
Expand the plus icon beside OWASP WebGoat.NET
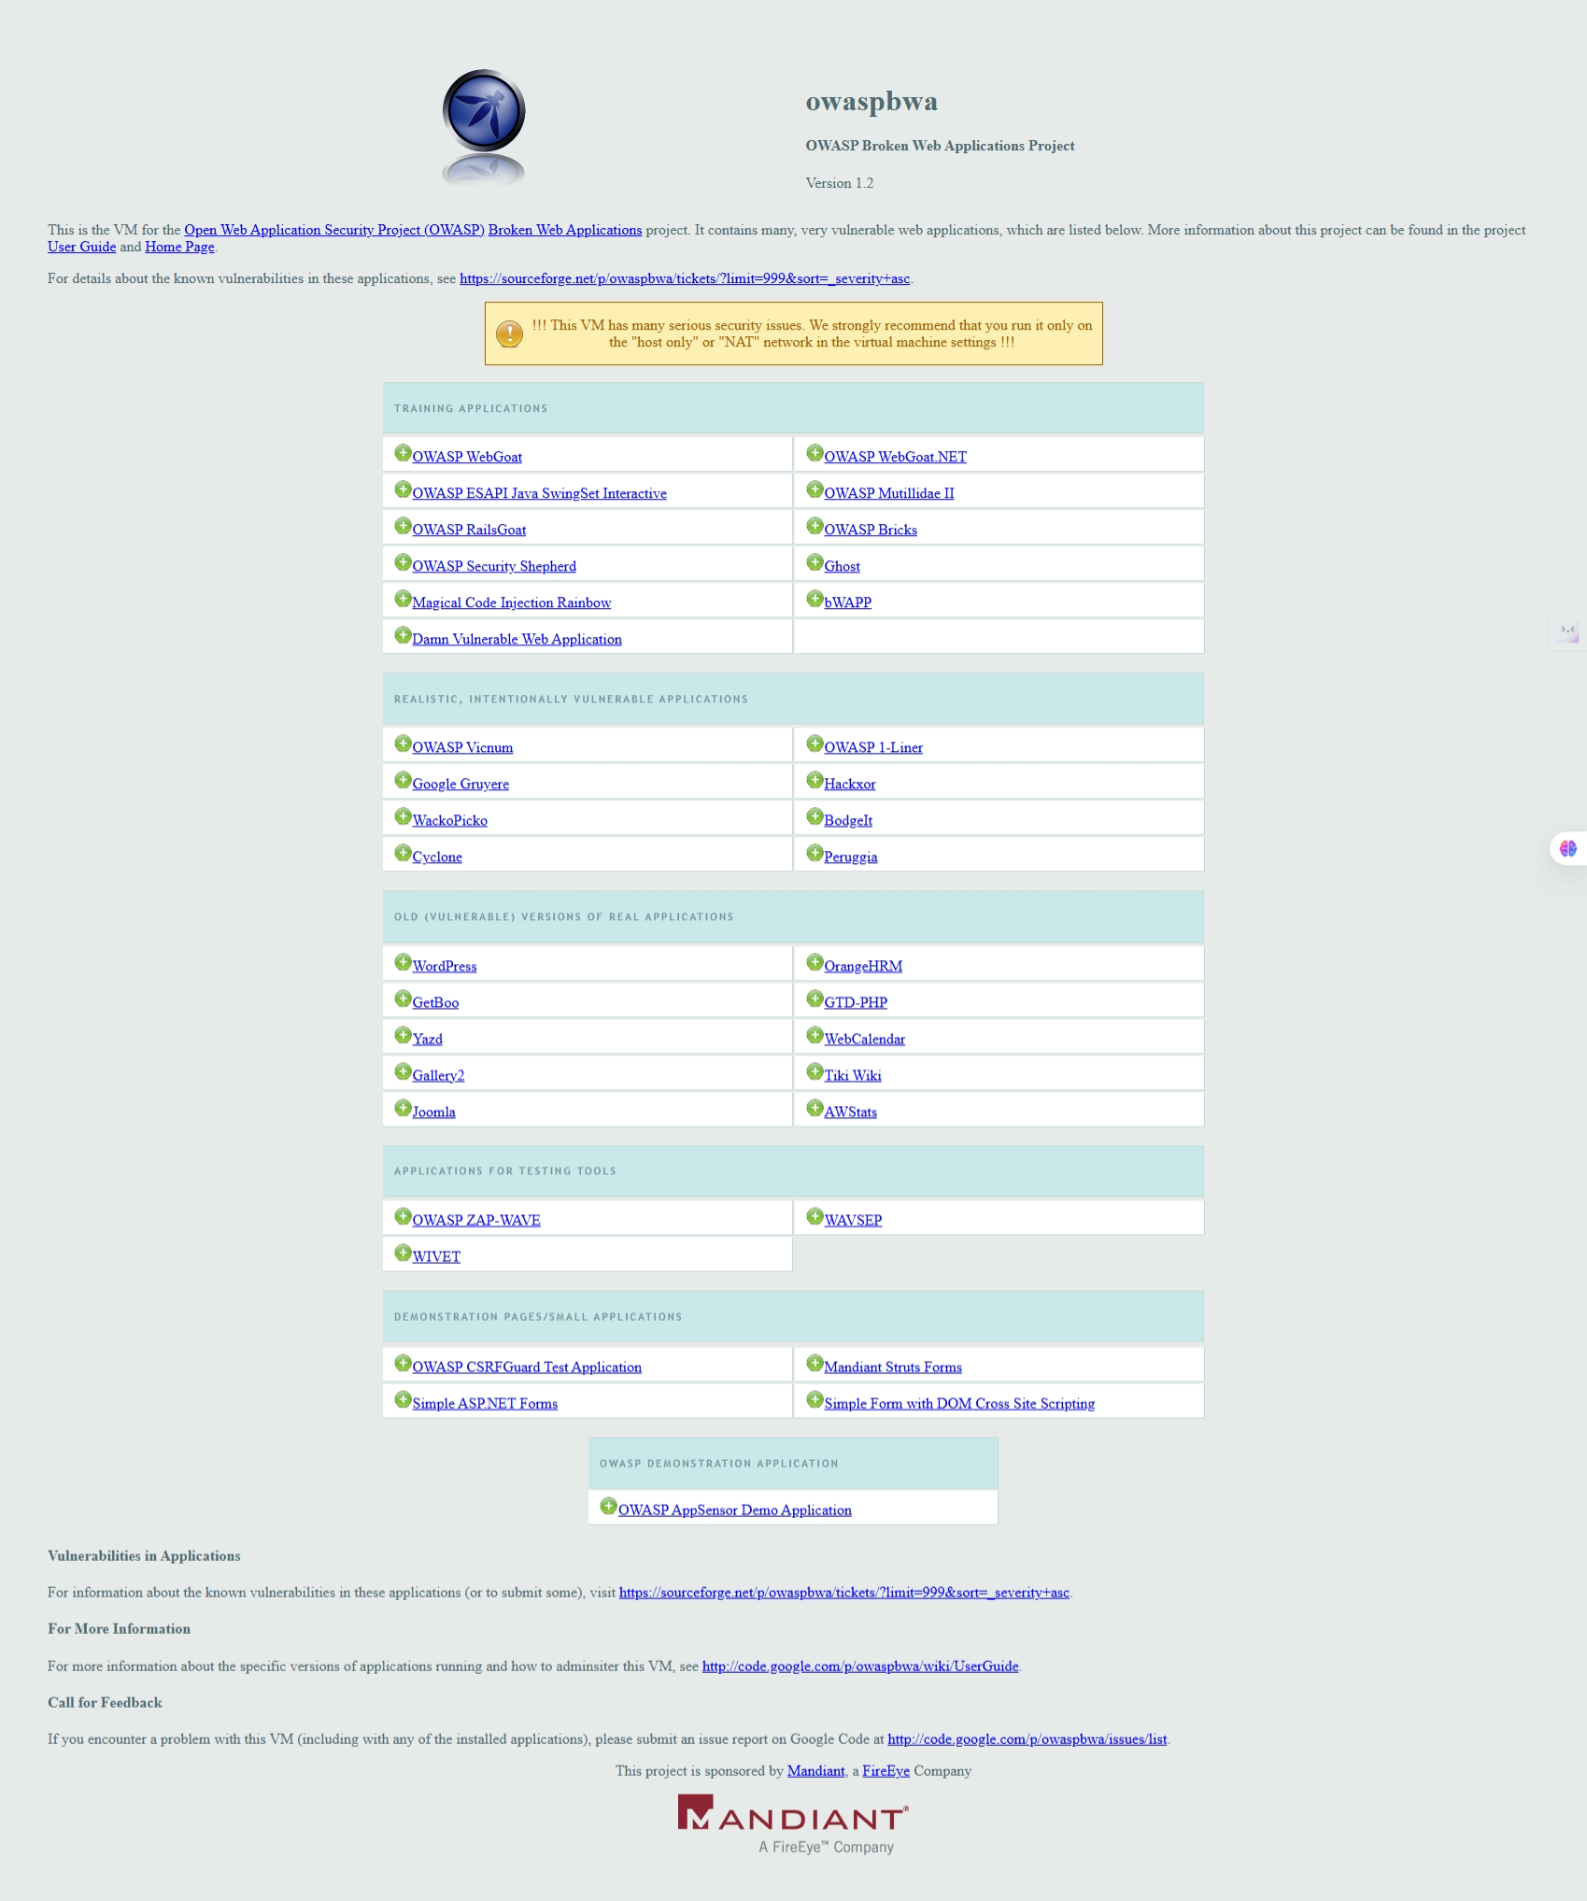(x=815, y=453)
